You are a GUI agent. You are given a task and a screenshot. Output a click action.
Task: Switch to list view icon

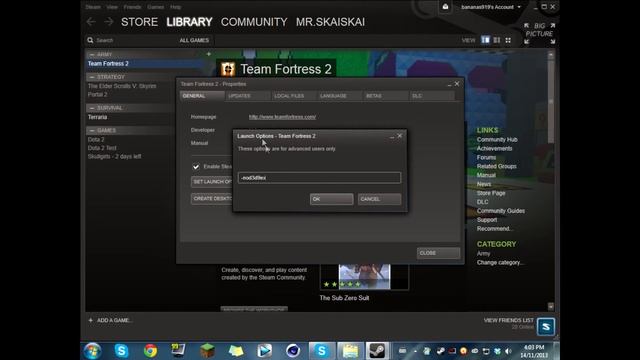(497, 40)
